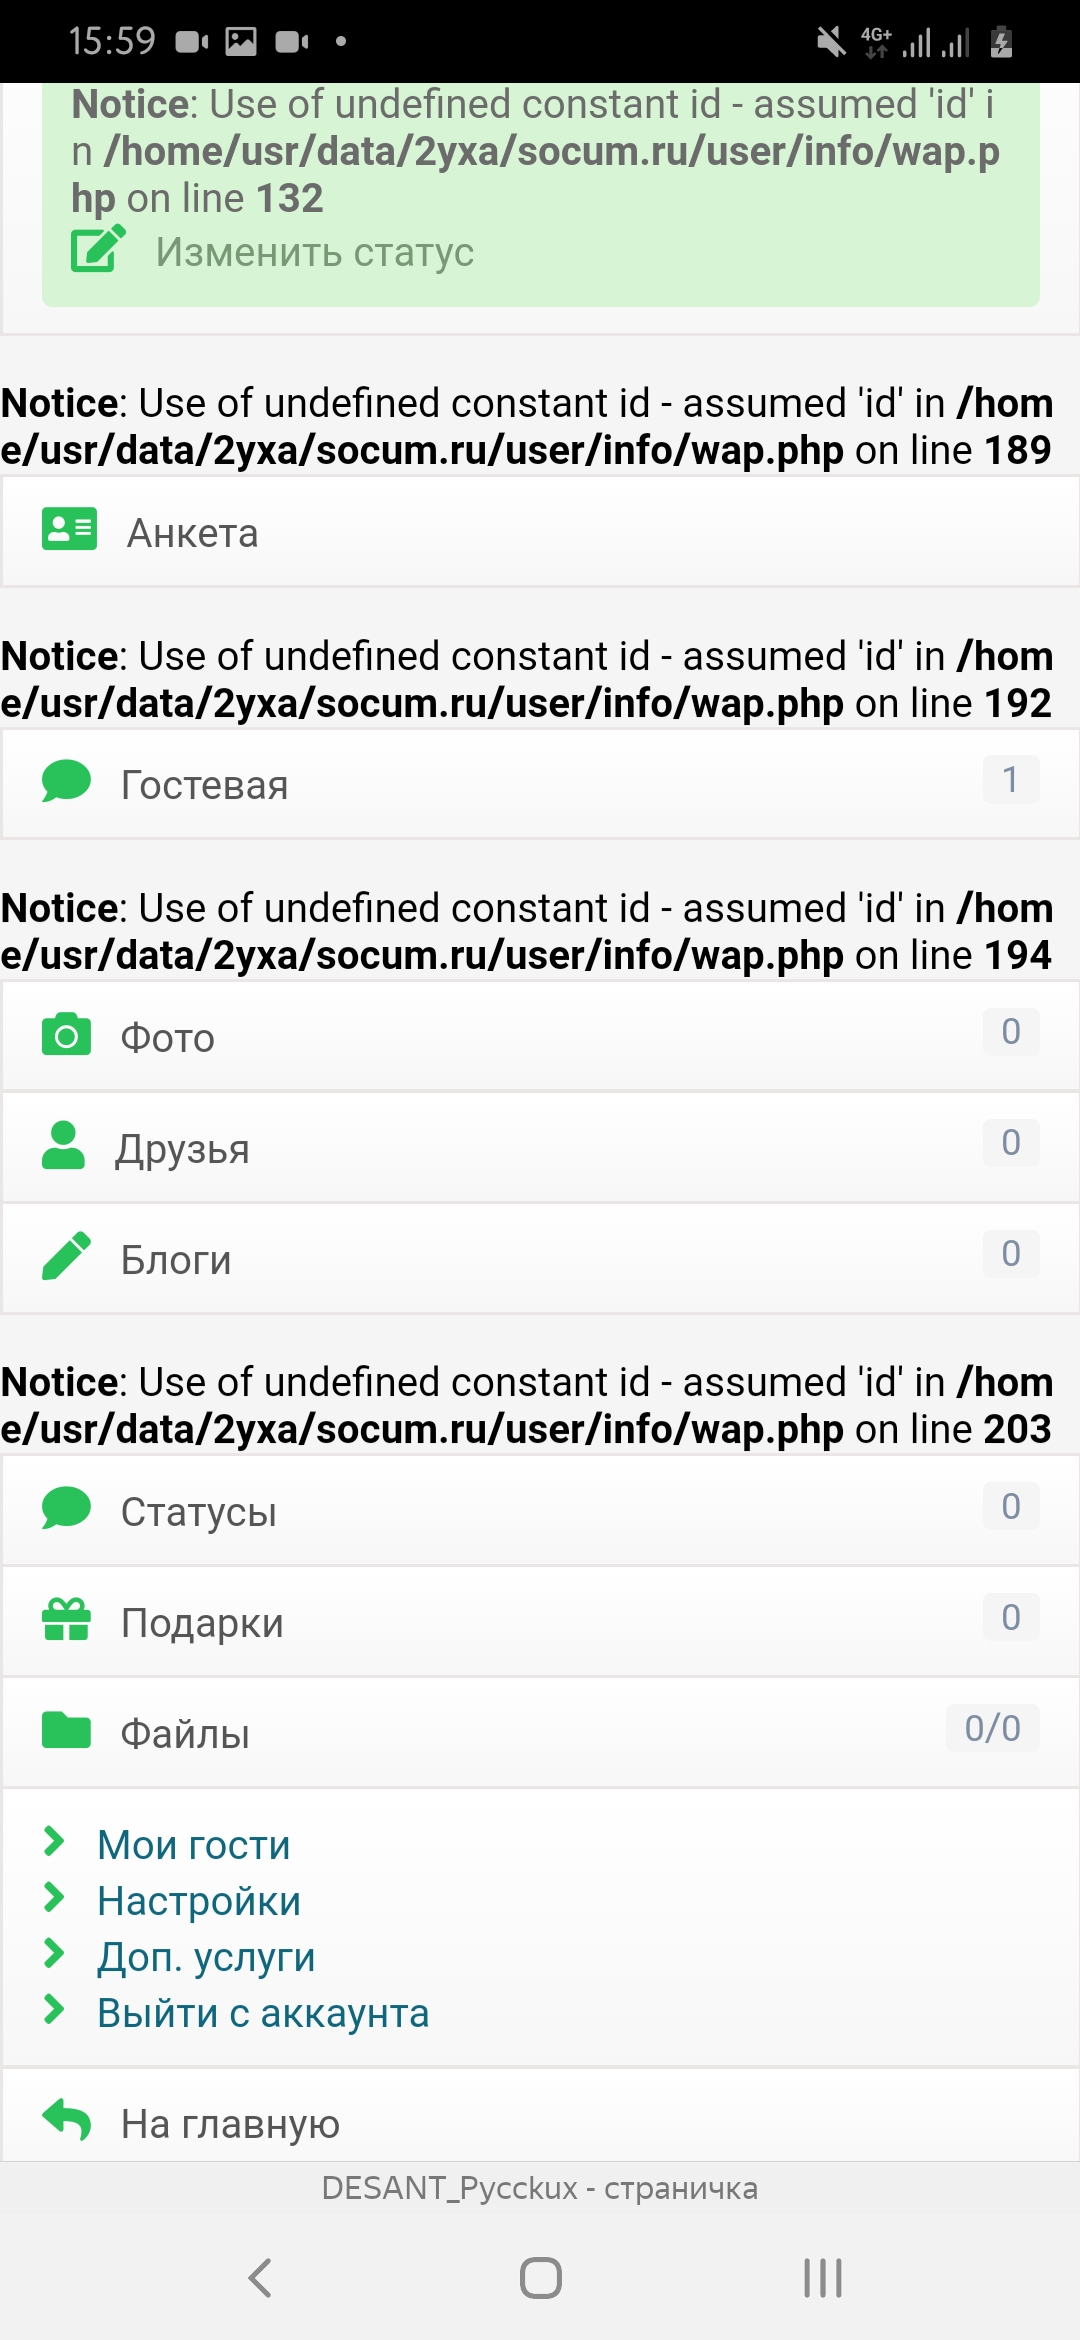Open the Мои гости link

pyautogui.click(x=193, y=1845)
